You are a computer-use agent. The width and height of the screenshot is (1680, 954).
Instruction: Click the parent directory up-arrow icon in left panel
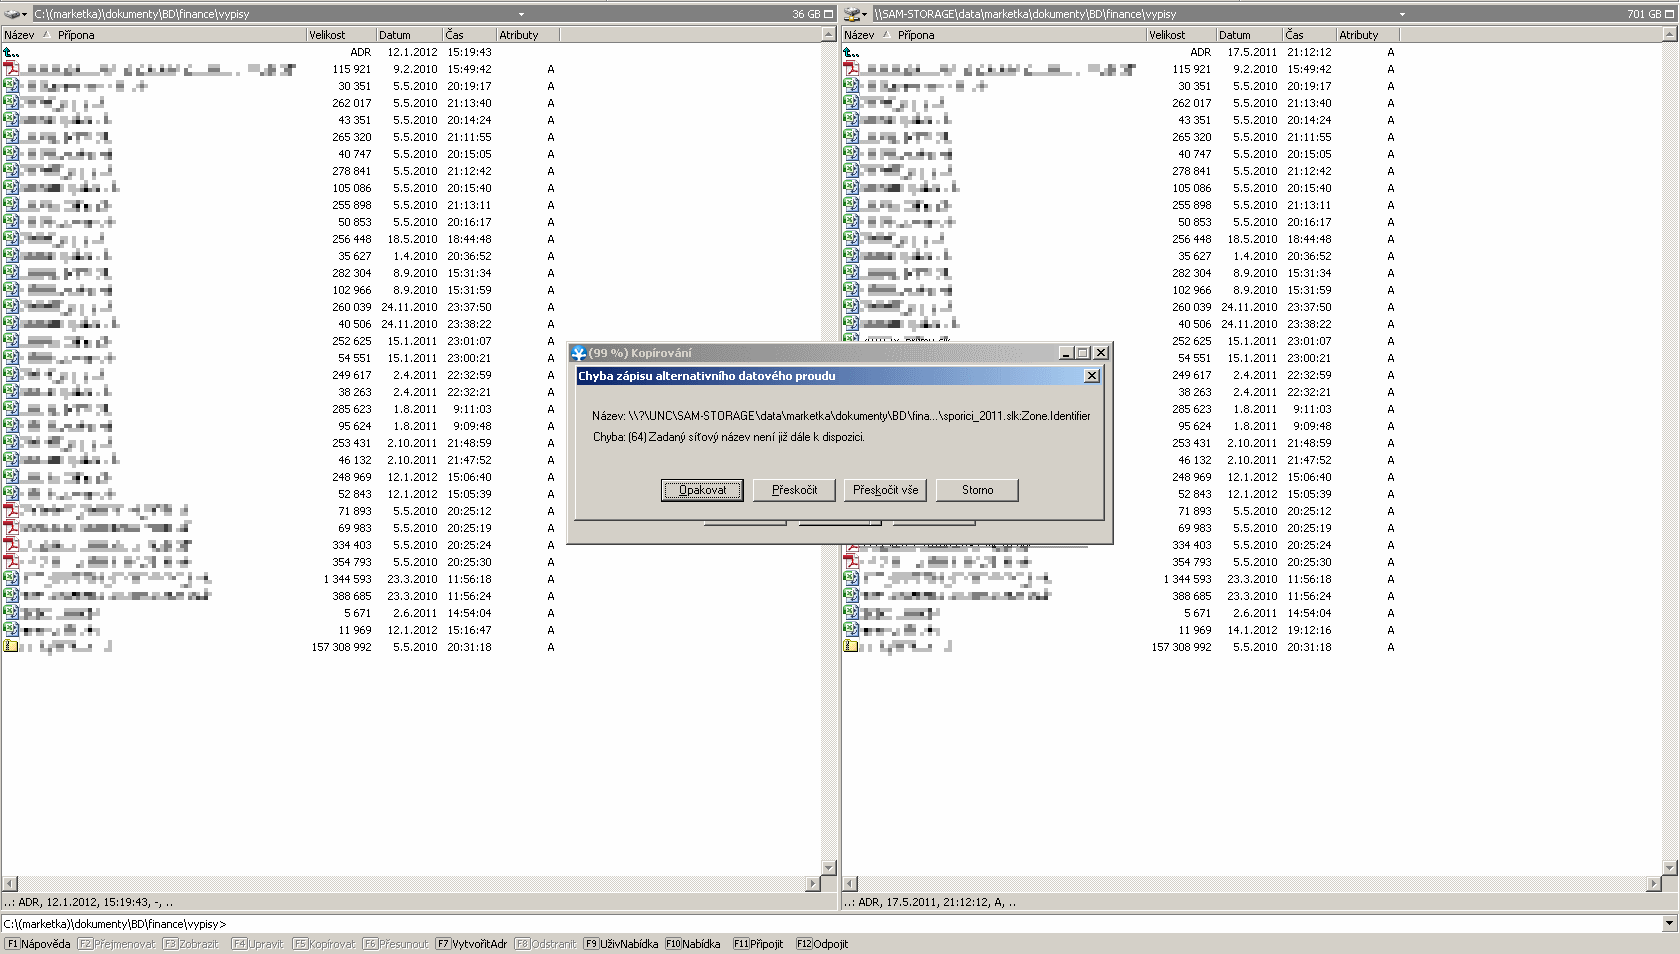tap(10, 52)
